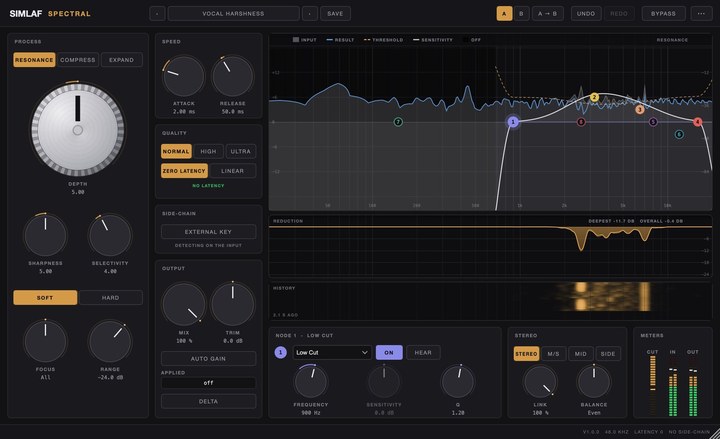
Task: Select the Hard knee mode
Action: (x=111, y=298)
